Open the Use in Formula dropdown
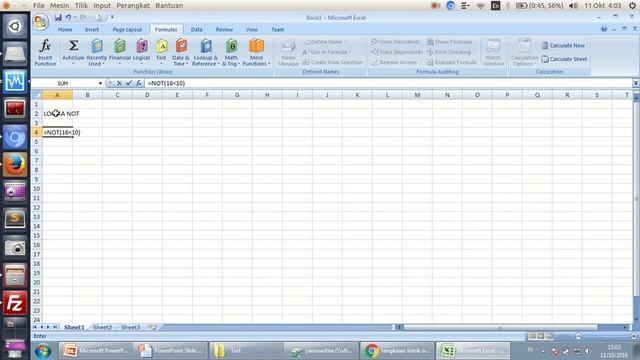 click(350, 52)
